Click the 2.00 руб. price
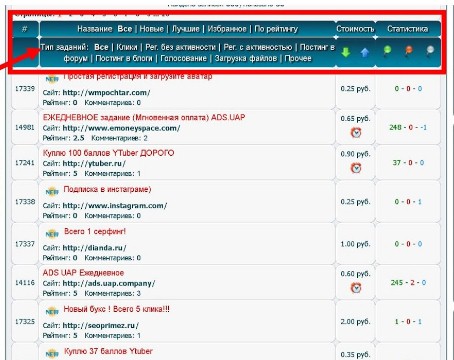 point(355,322)
